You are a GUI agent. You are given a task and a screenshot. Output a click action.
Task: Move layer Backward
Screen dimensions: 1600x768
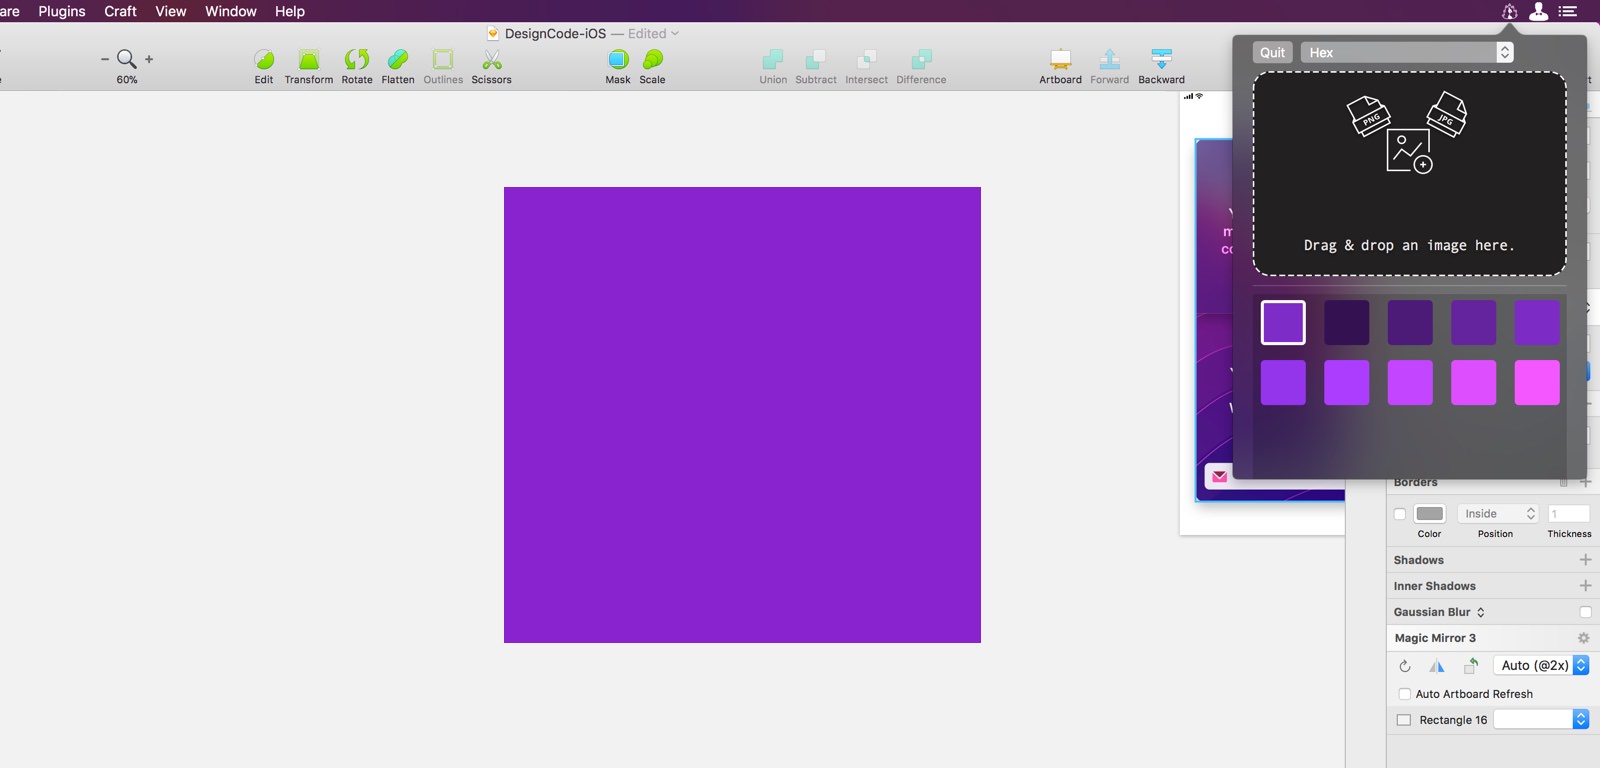point(1162,60)
